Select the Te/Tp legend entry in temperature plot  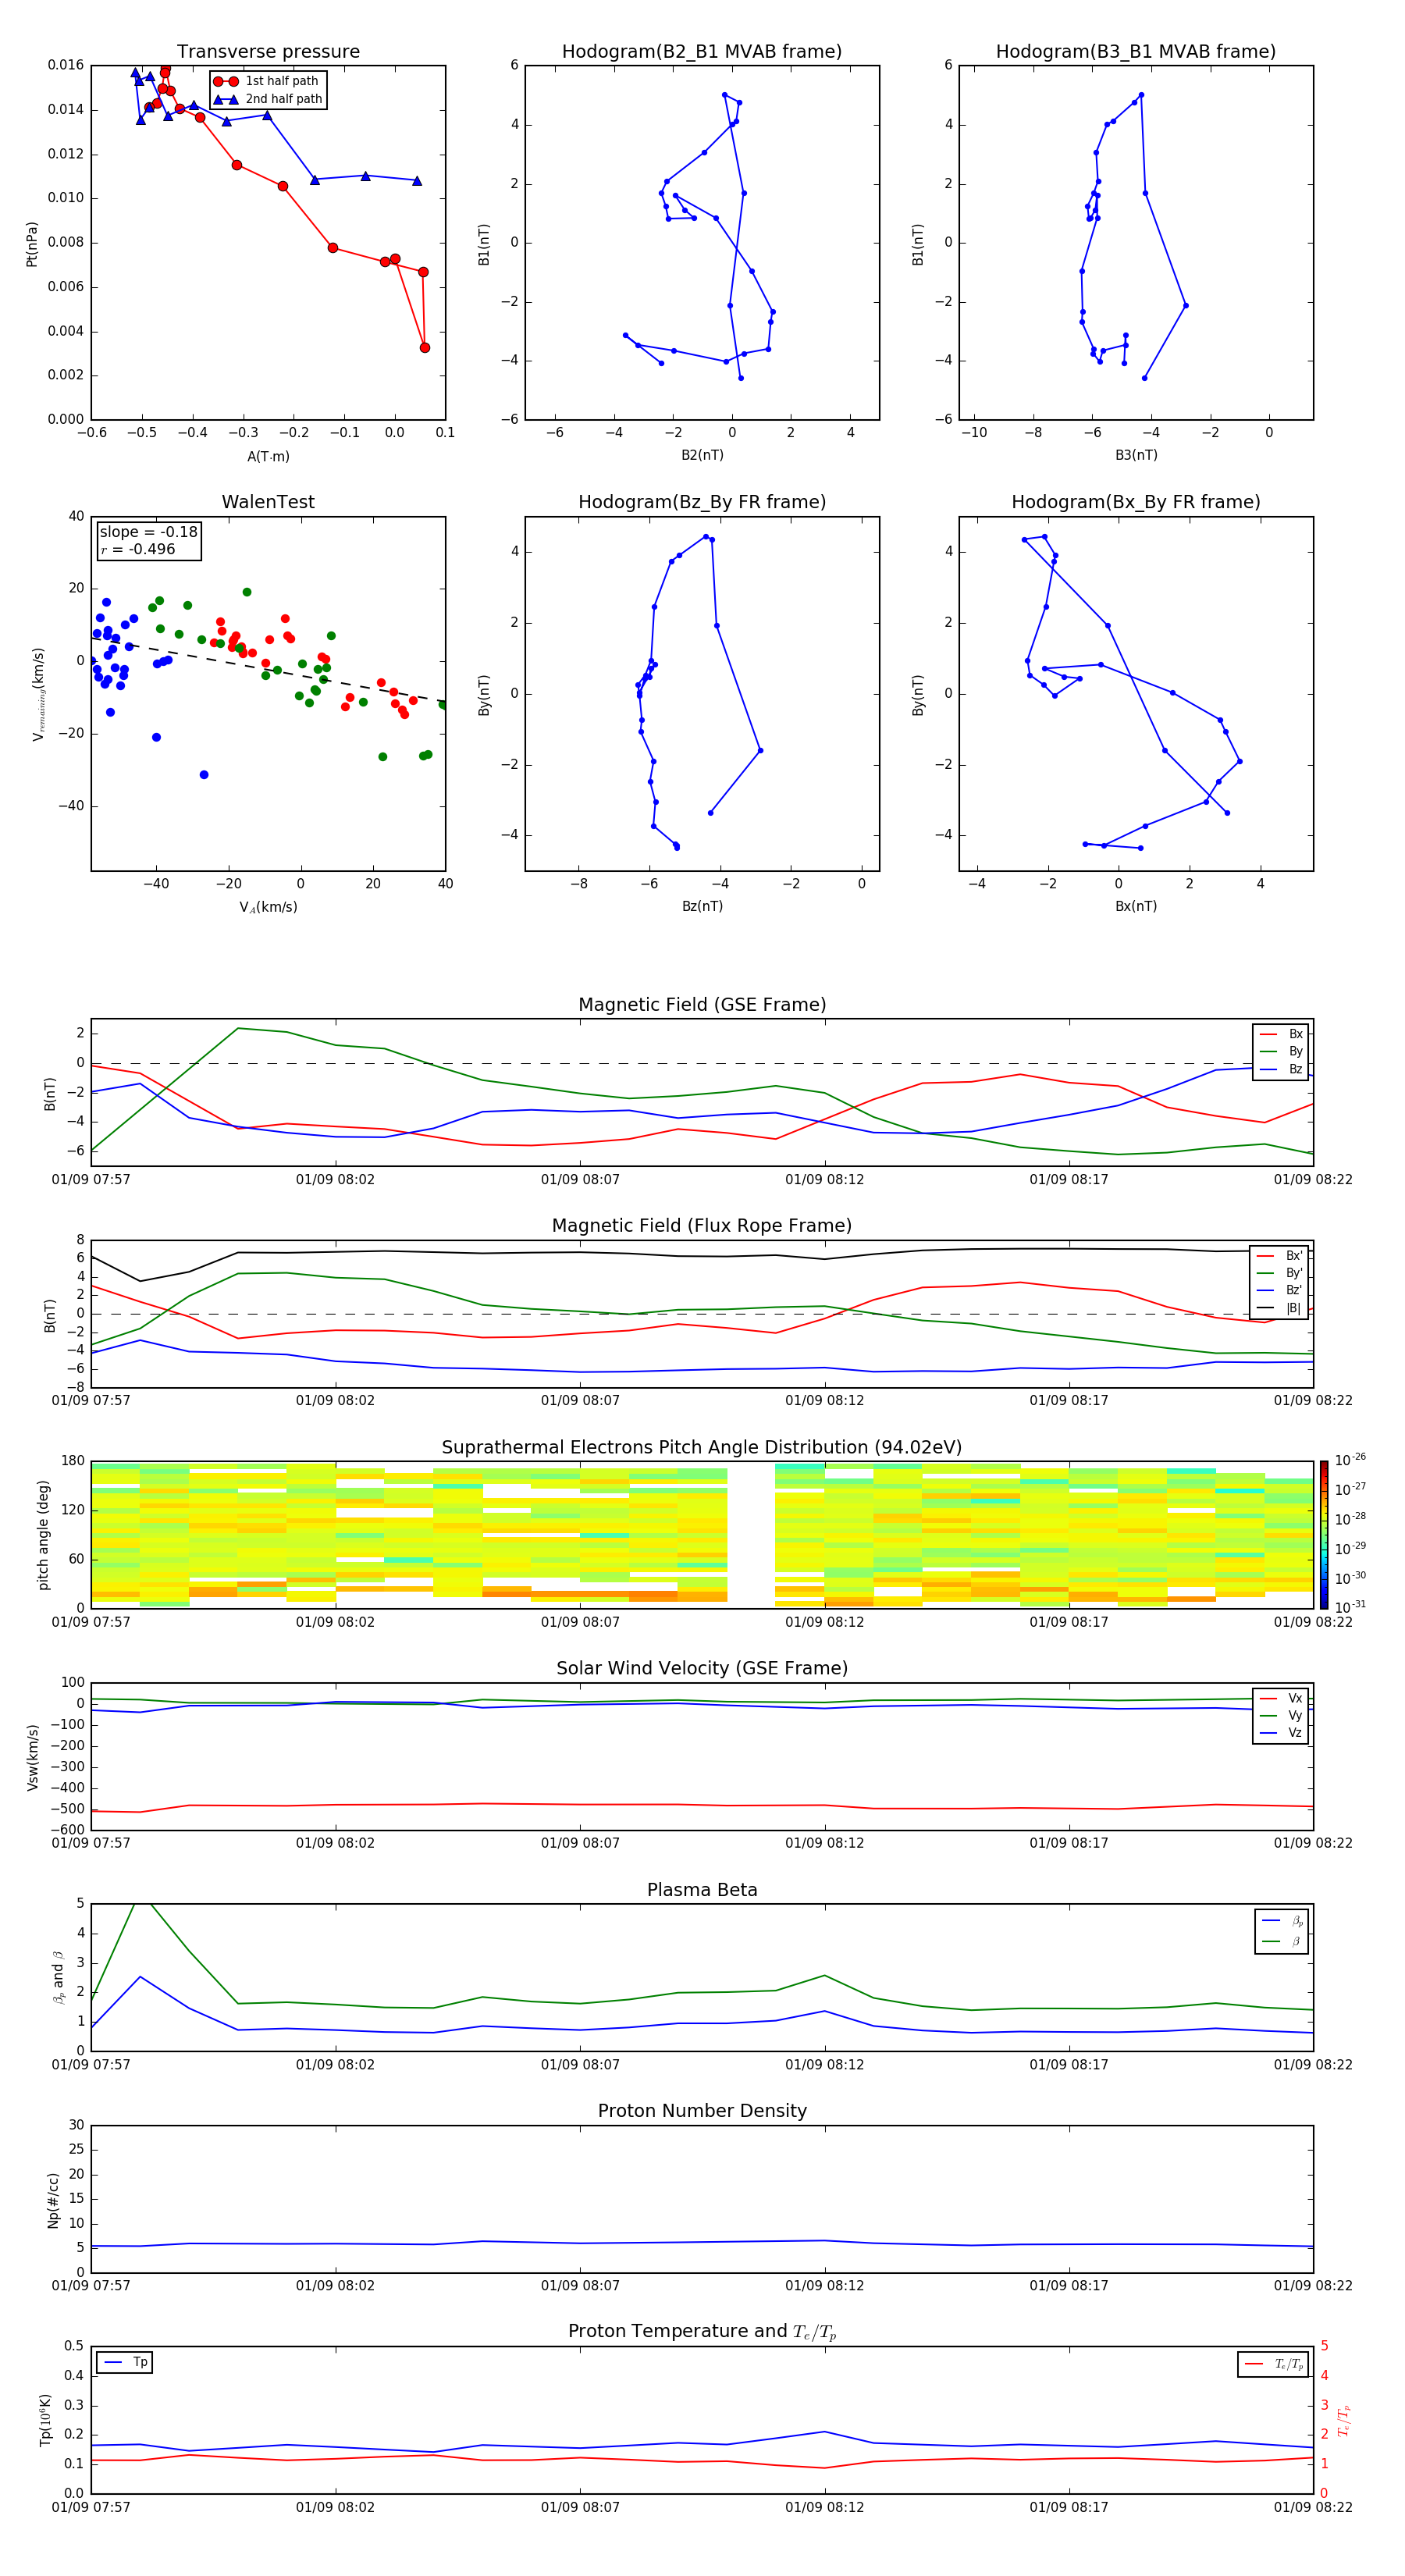coord(1273,2364)
